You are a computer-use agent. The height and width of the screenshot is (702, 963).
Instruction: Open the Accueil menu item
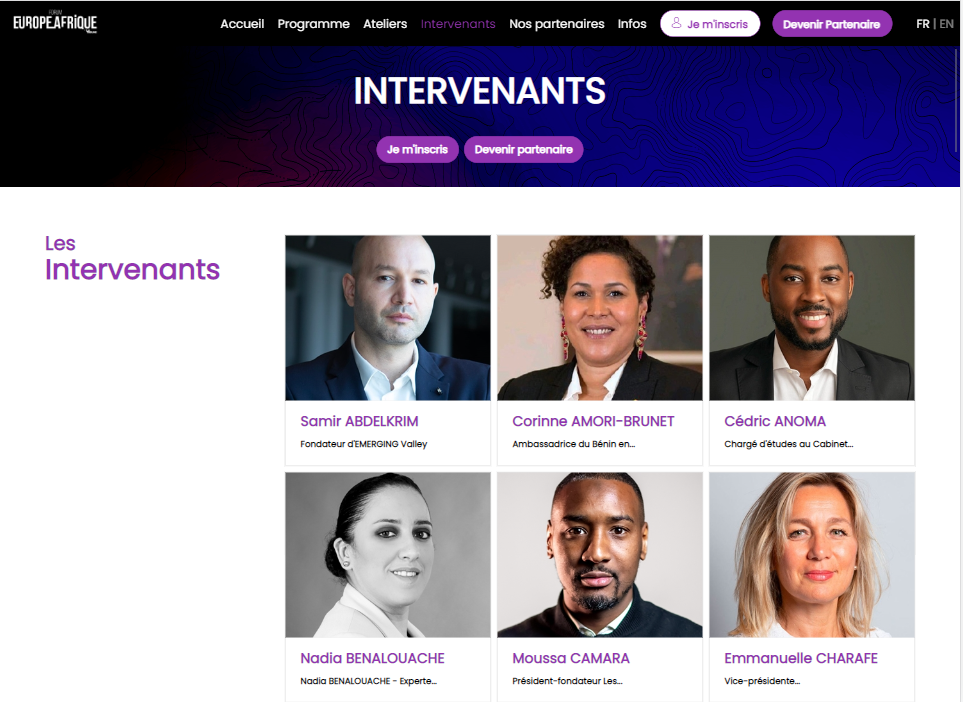242,24
